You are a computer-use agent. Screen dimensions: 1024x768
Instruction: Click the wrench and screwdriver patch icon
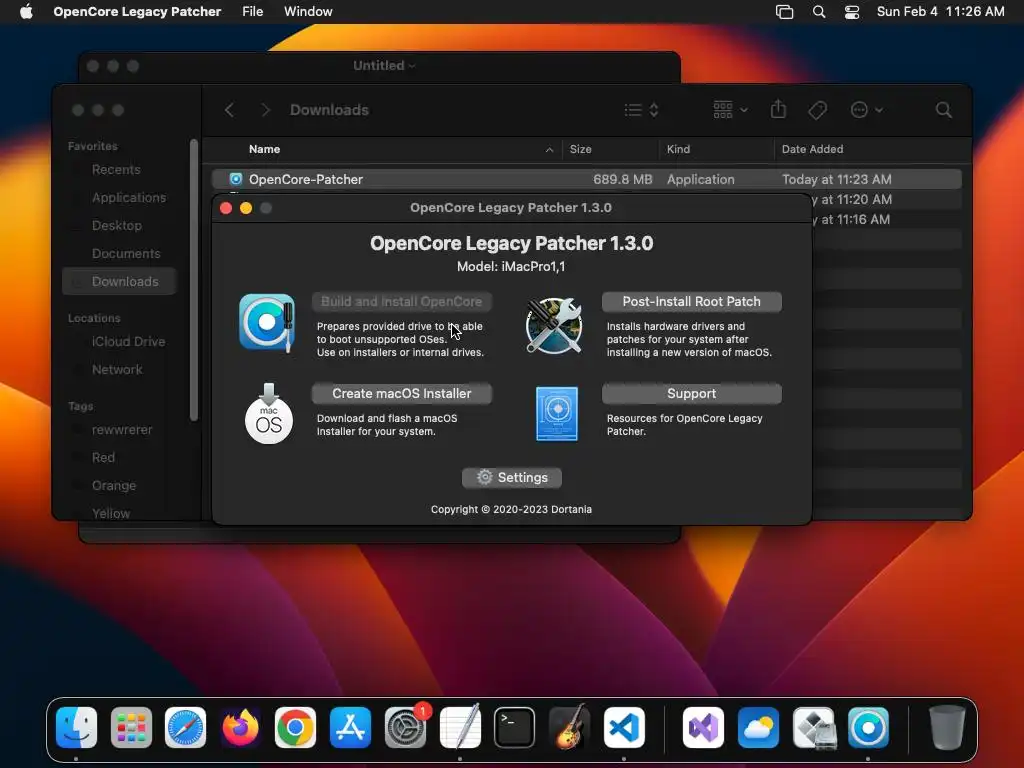tap(554, 325)
